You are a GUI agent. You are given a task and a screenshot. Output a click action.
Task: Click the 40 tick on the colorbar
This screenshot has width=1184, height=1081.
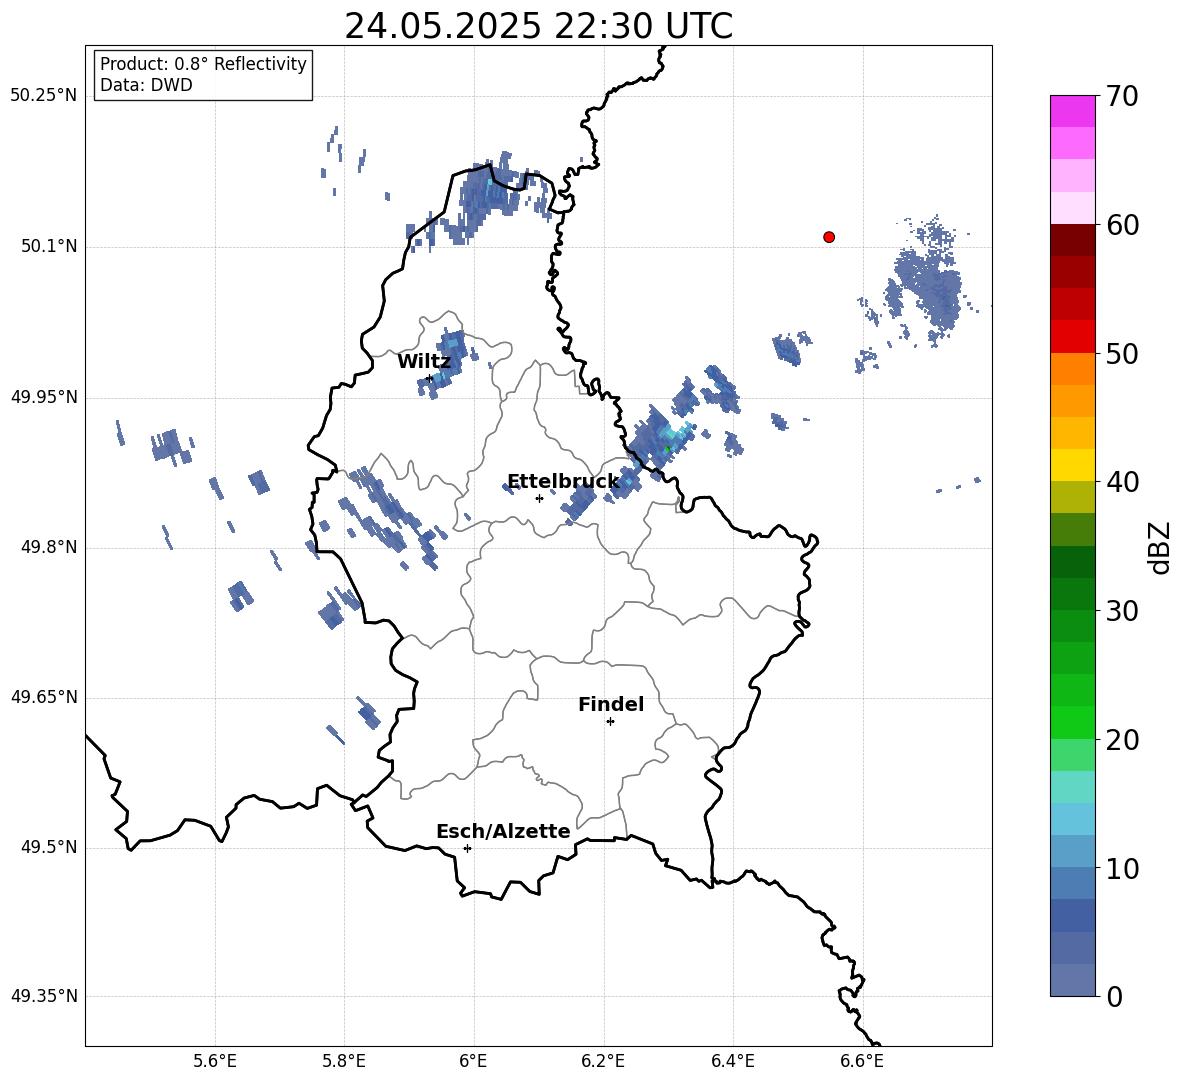pyautogui.click(x=1122, y=482)
